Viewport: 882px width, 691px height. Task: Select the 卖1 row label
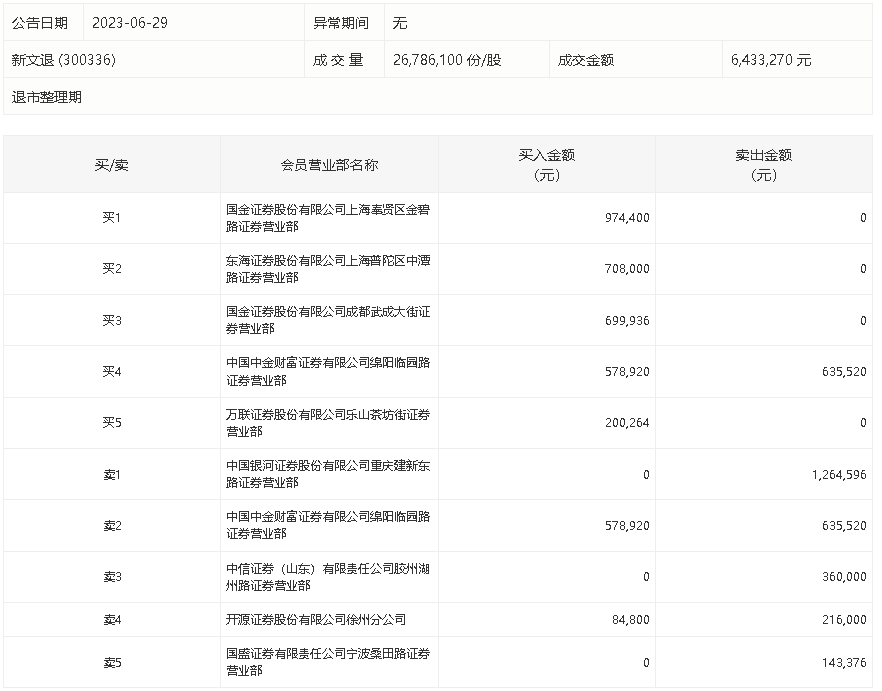[x=111, y=475]
